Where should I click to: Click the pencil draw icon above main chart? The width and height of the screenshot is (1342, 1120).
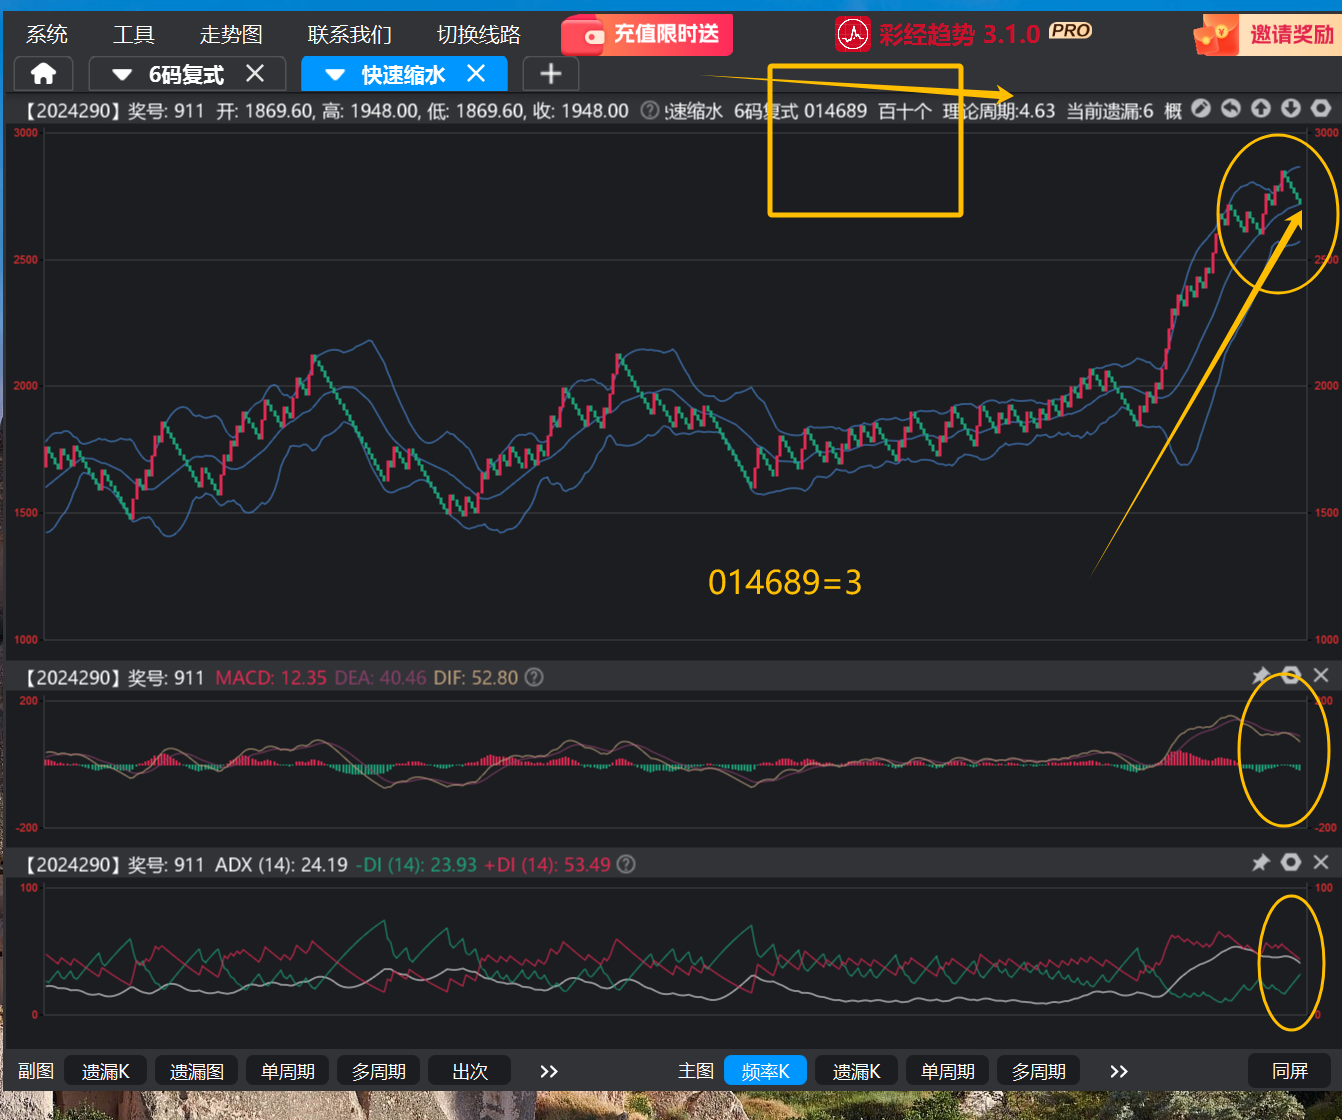[1201, 109]
